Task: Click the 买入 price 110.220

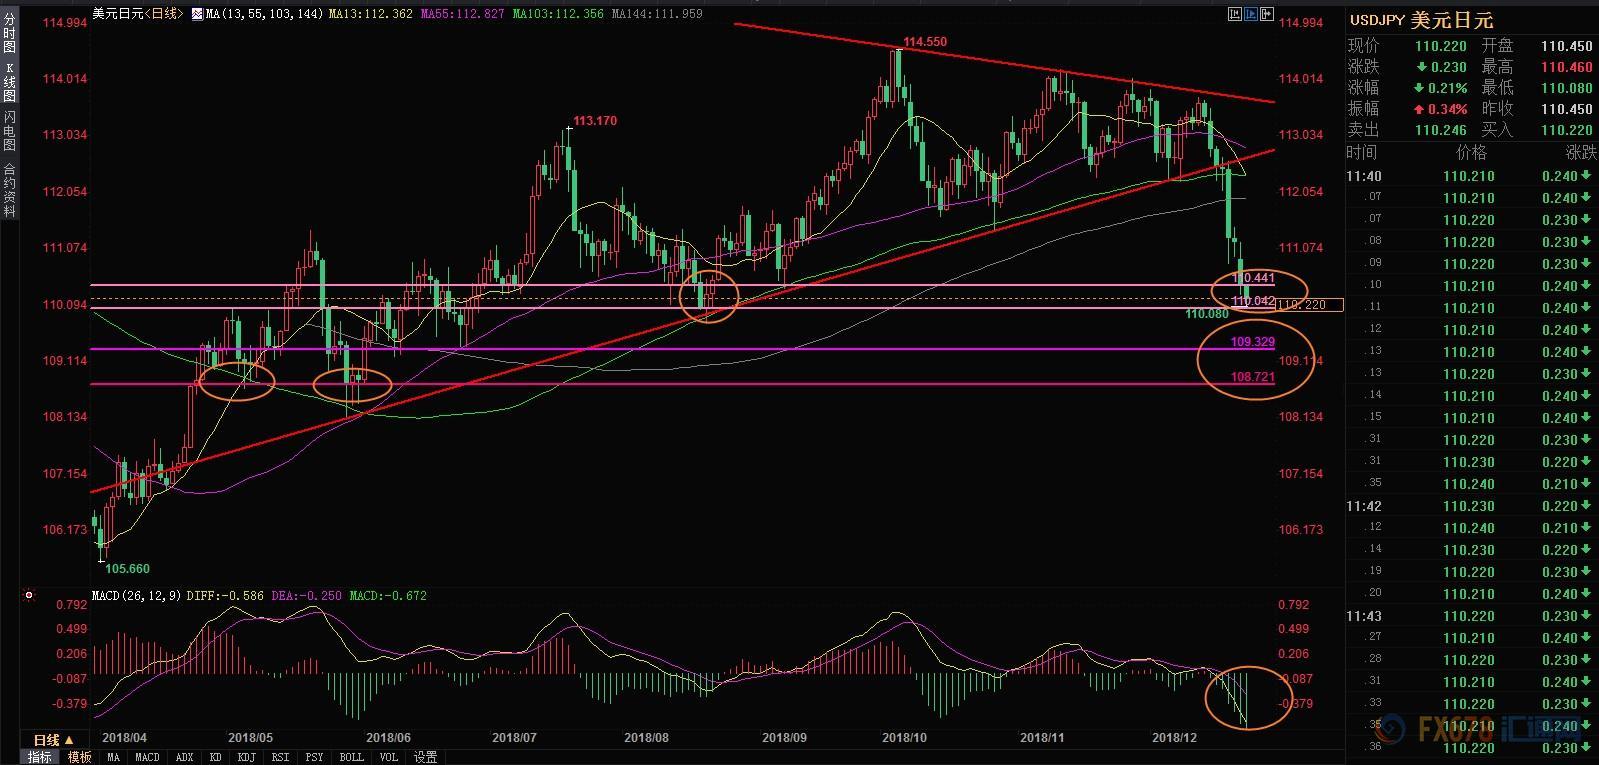Action: click(x=1566, y=130)
